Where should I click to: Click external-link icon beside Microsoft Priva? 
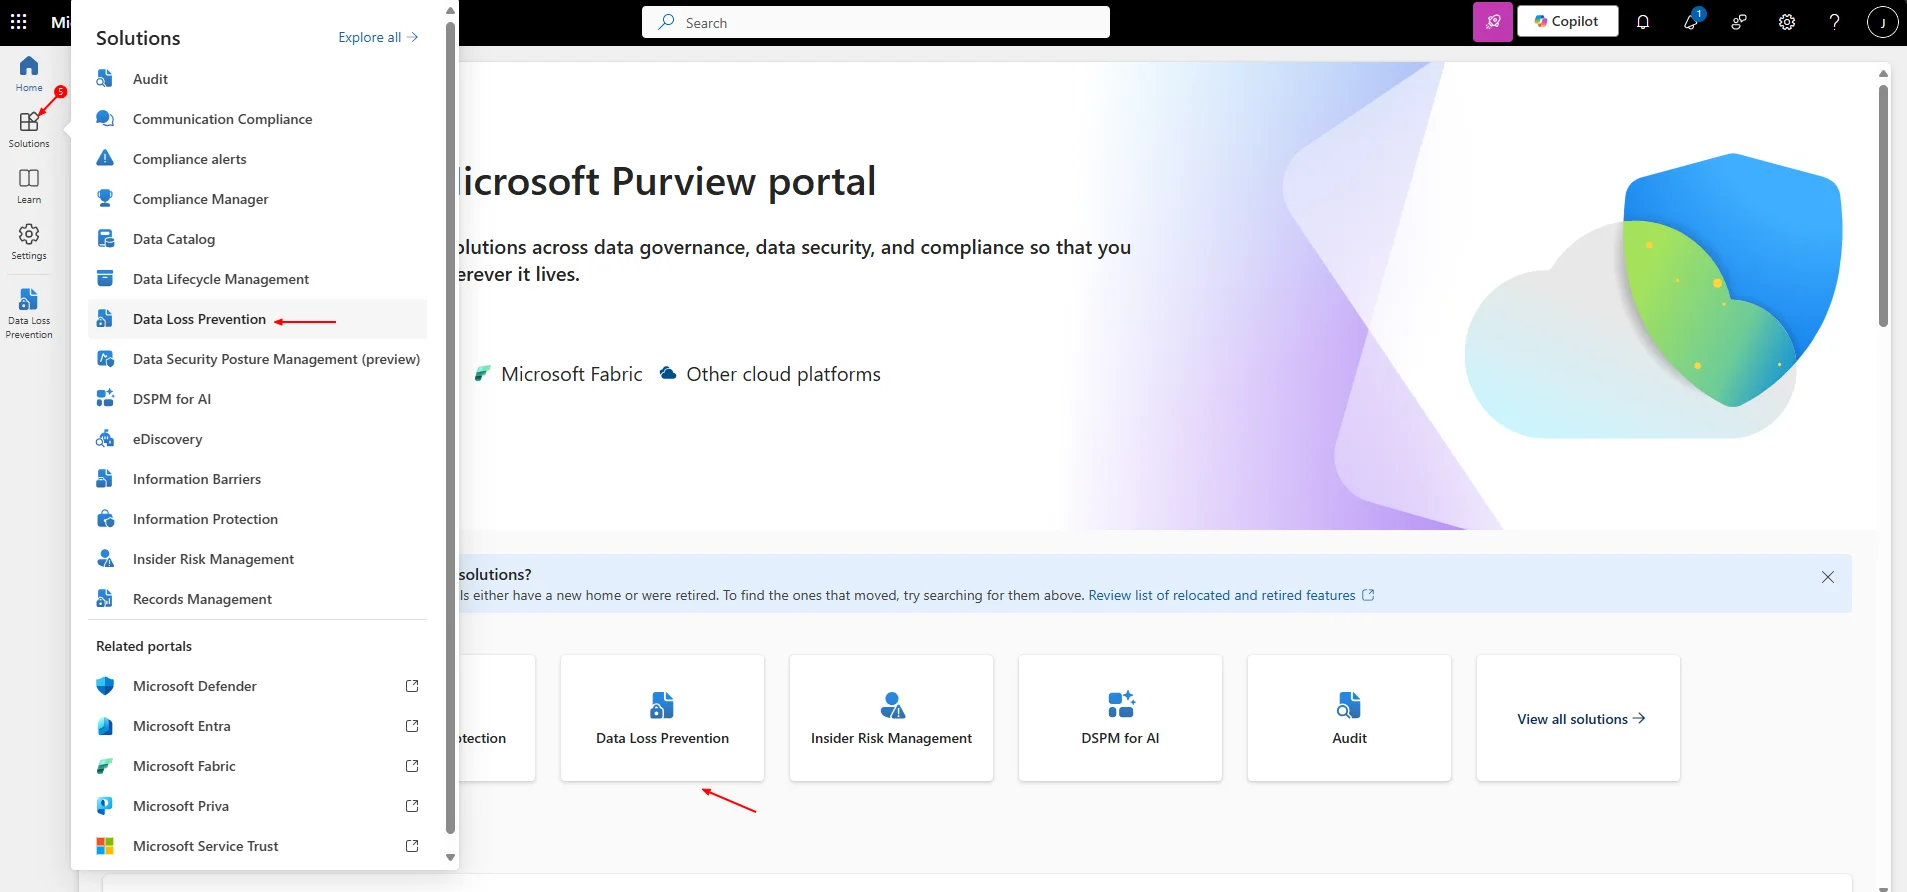(x=412, y=806)
